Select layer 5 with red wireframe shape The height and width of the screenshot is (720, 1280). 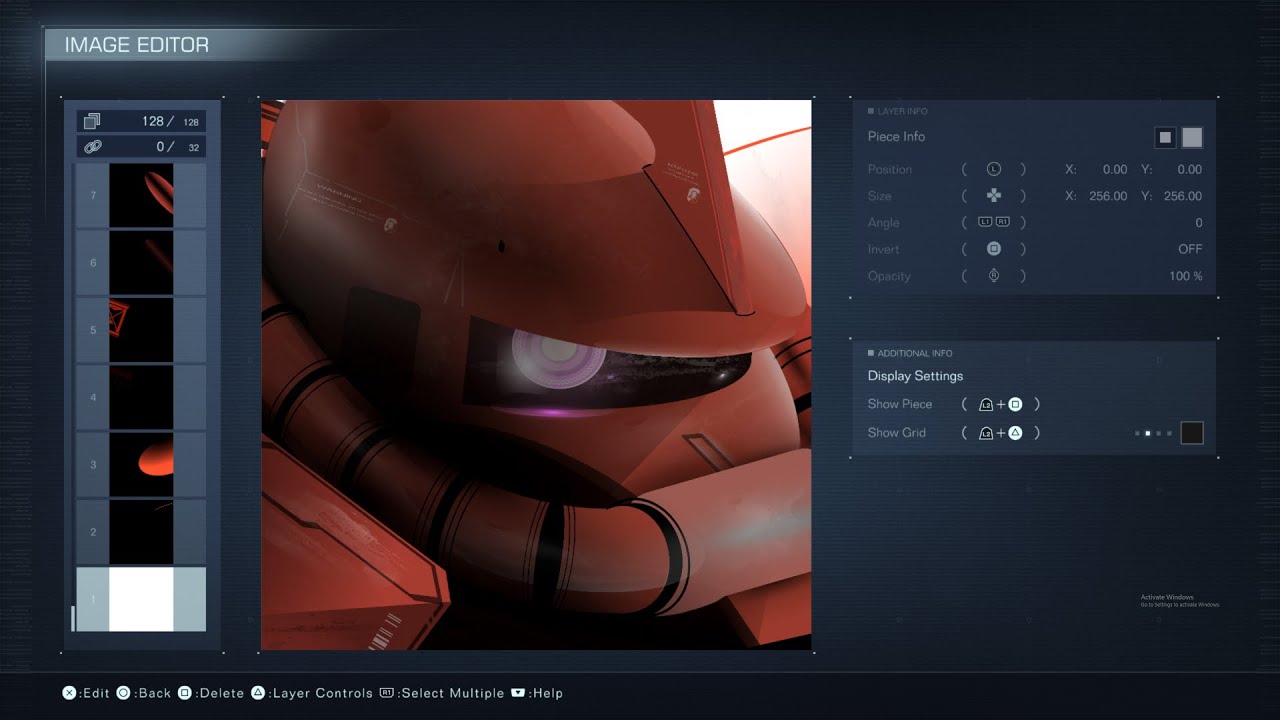tap(141, 330)
